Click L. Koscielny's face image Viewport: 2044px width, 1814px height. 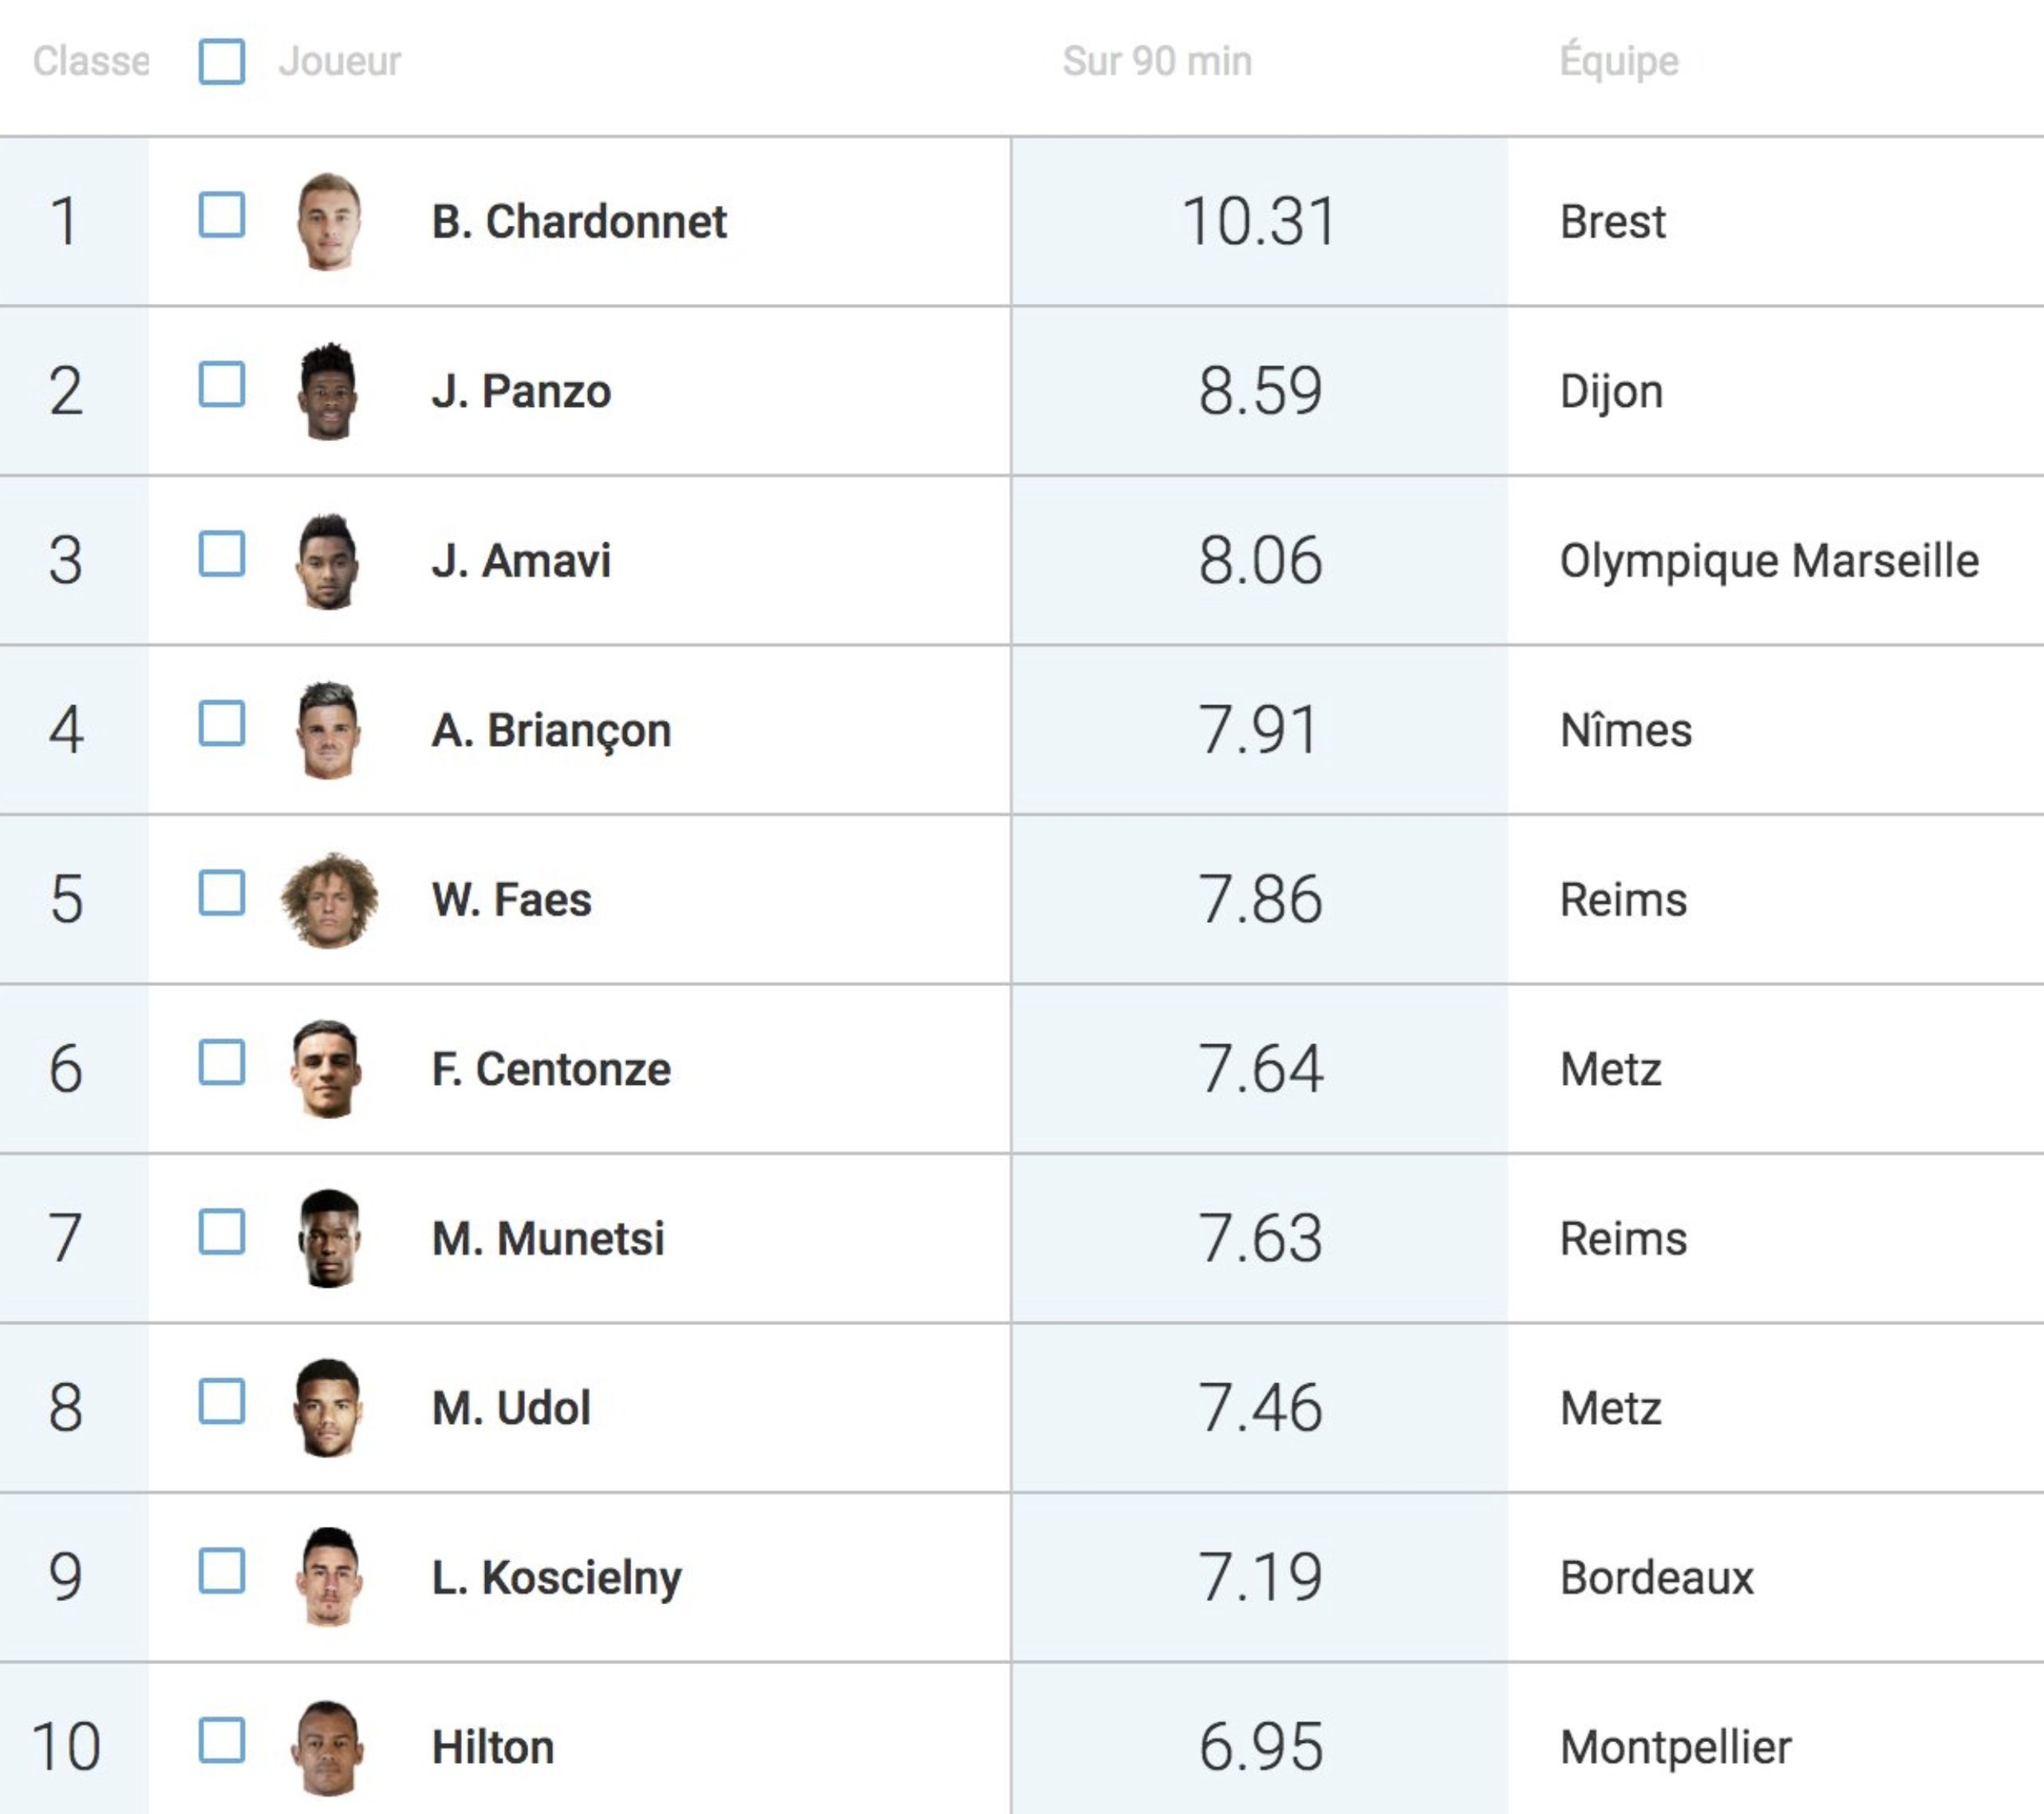coord(329,1577)
